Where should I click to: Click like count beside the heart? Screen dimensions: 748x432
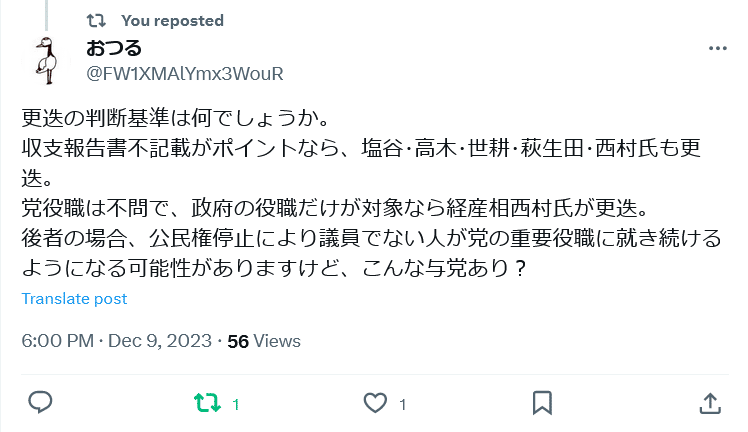(x=403, y=405)
